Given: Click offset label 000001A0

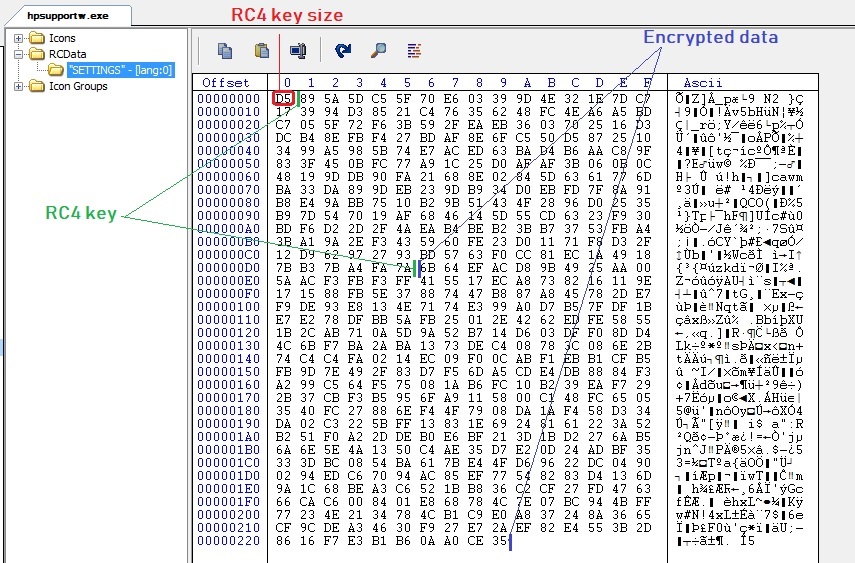Looking at the screenshot, I should pos(228,436).
